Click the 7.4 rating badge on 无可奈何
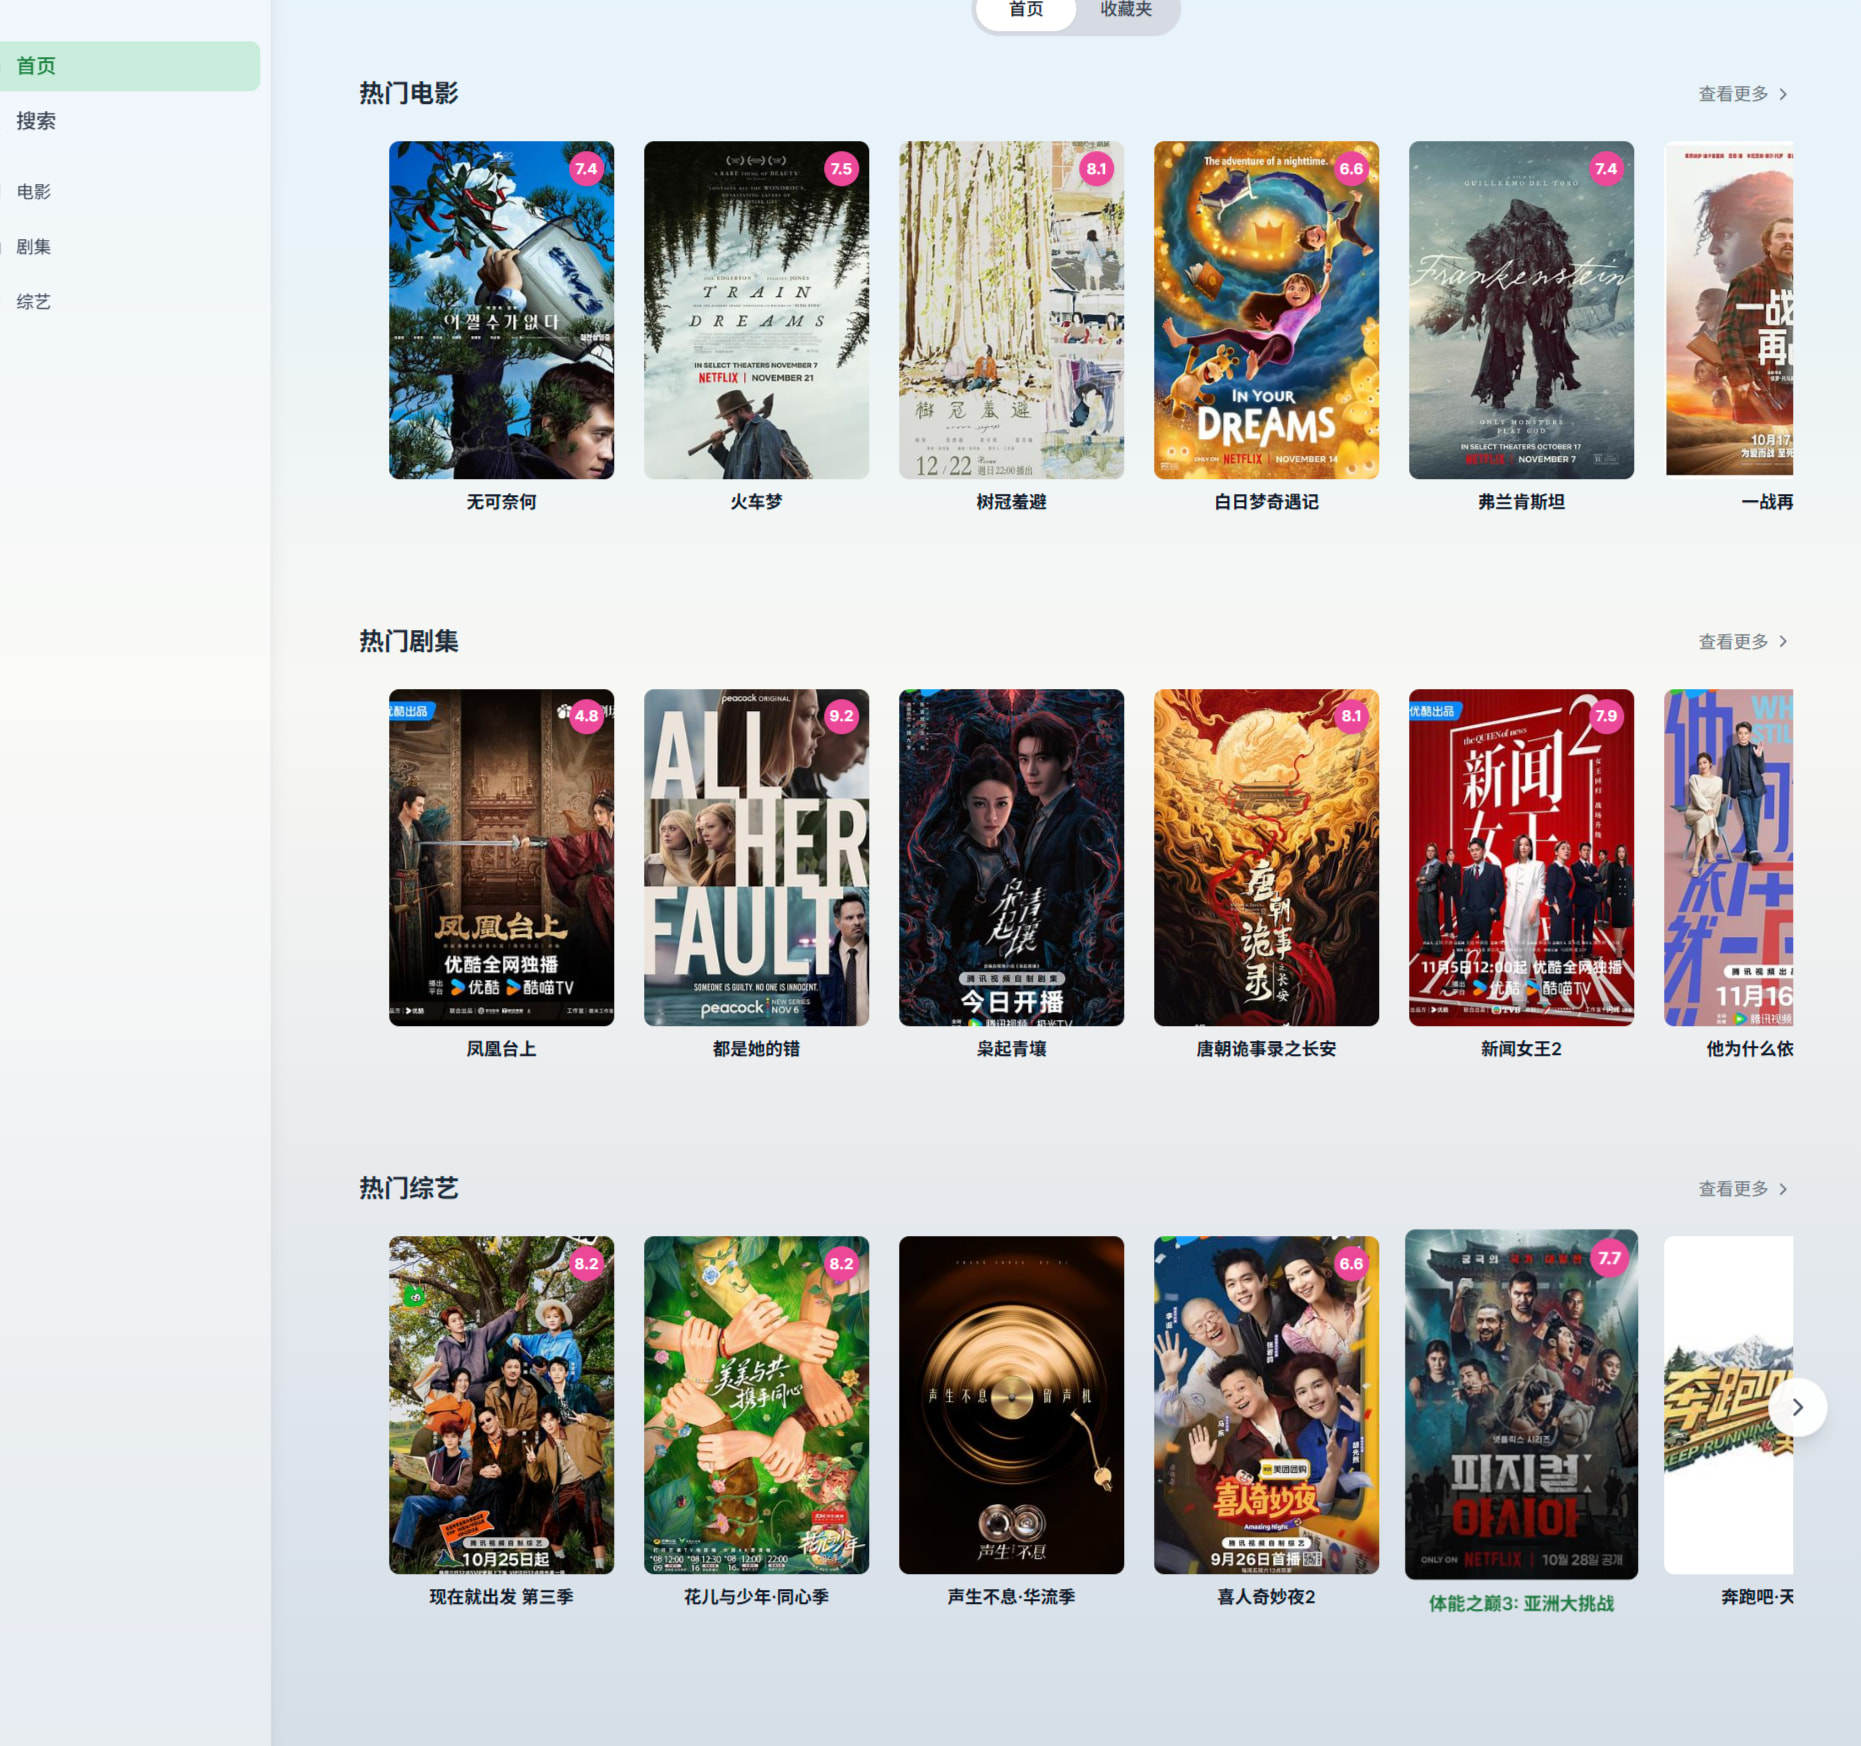 586,169
